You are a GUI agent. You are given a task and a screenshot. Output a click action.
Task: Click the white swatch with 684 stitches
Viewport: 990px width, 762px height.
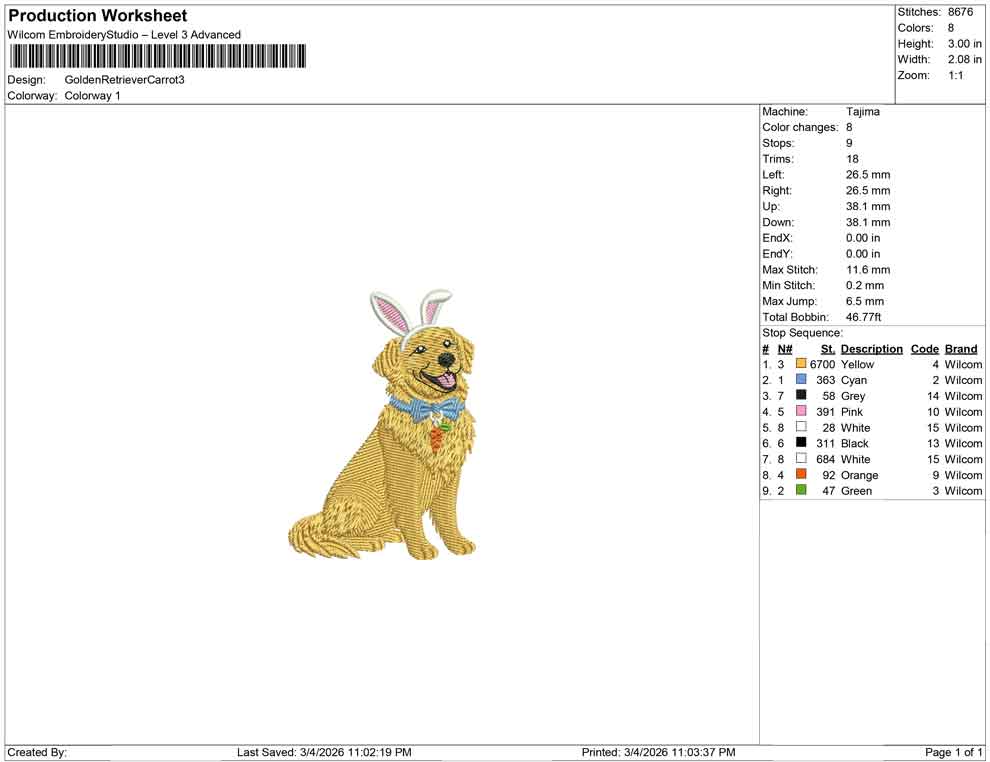801,458
